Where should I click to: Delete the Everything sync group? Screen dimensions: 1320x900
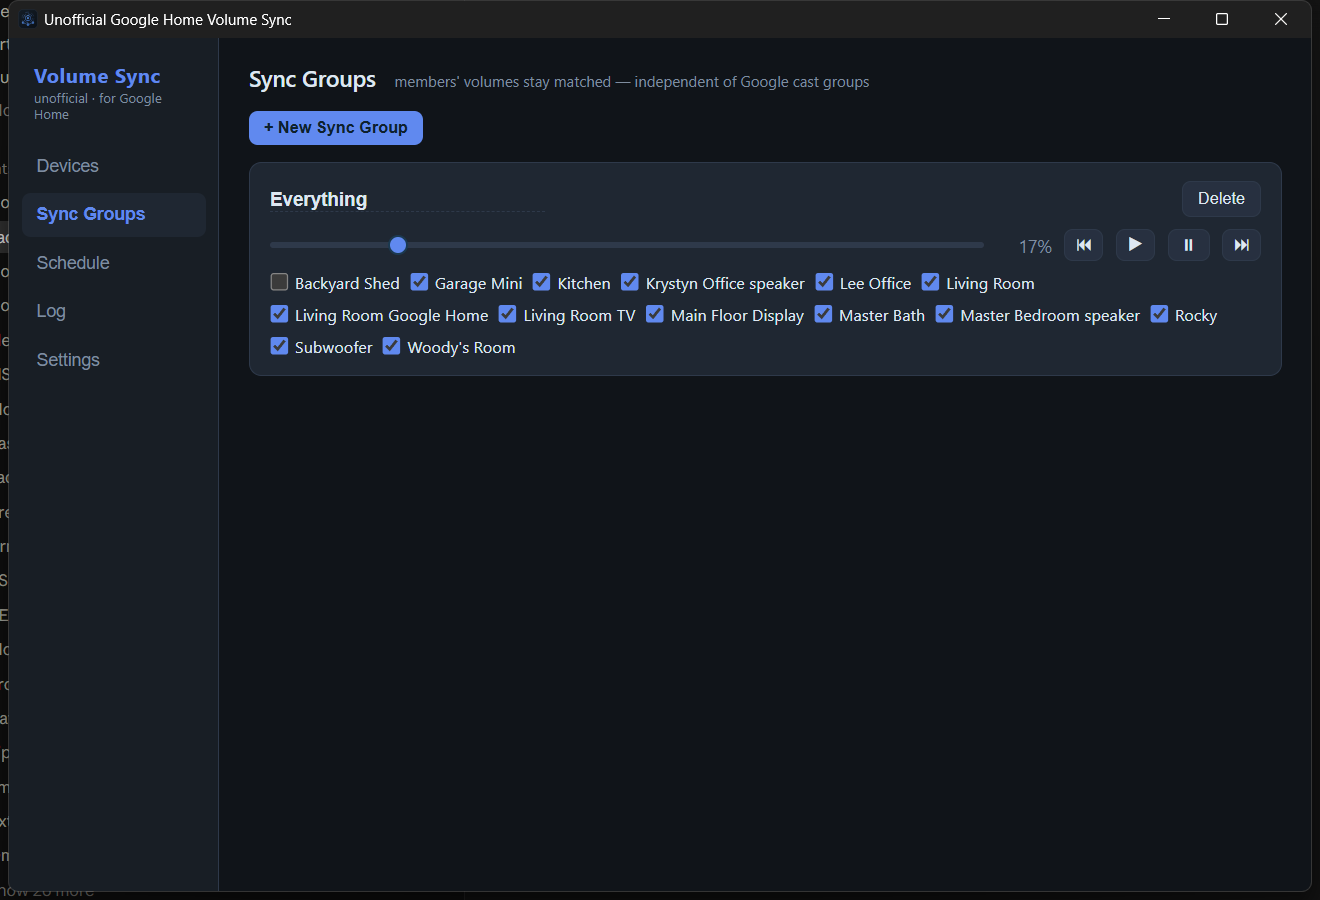click(x=1221, y=199)
